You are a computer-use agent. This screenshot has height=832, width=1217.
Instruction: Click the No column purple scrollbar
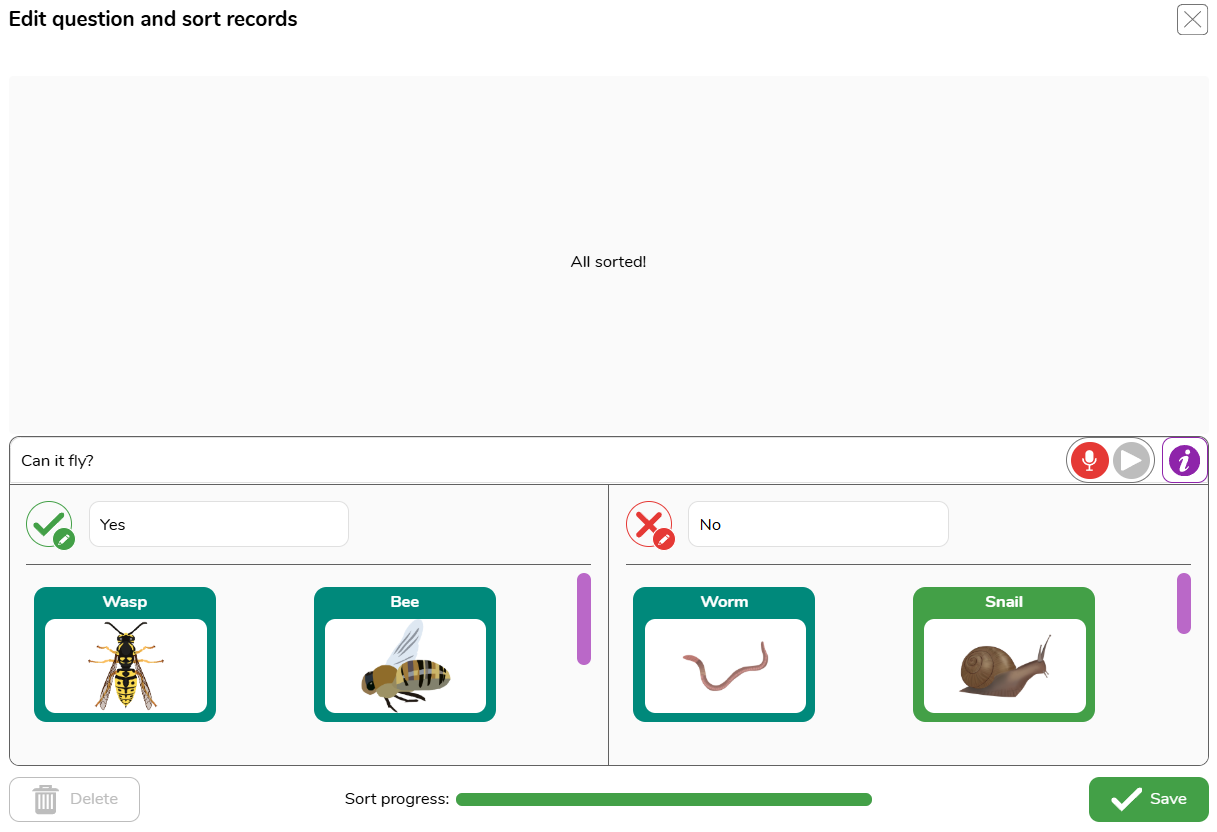pos(1184,603)
